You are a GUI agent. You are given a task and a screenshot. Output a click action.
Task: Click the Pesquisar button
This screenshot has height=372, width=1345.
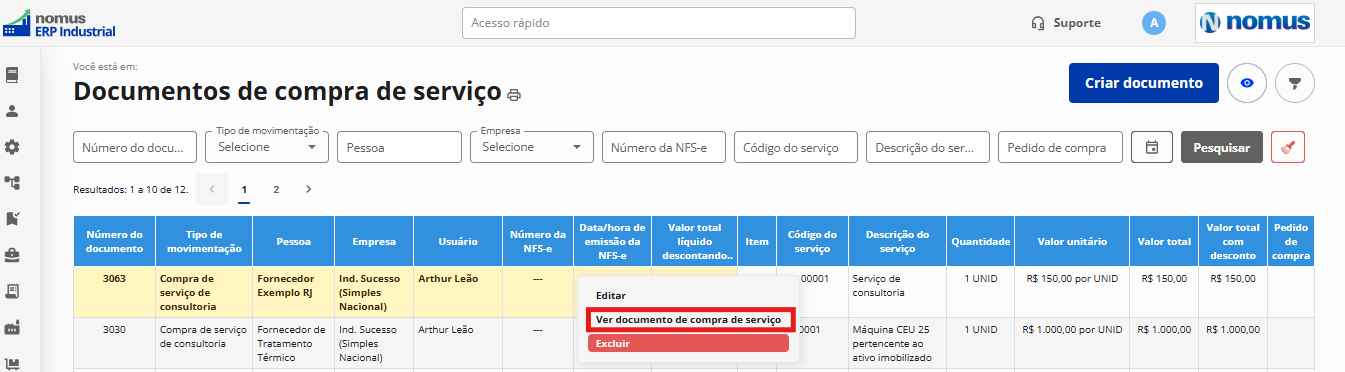tap(1222, 147)
